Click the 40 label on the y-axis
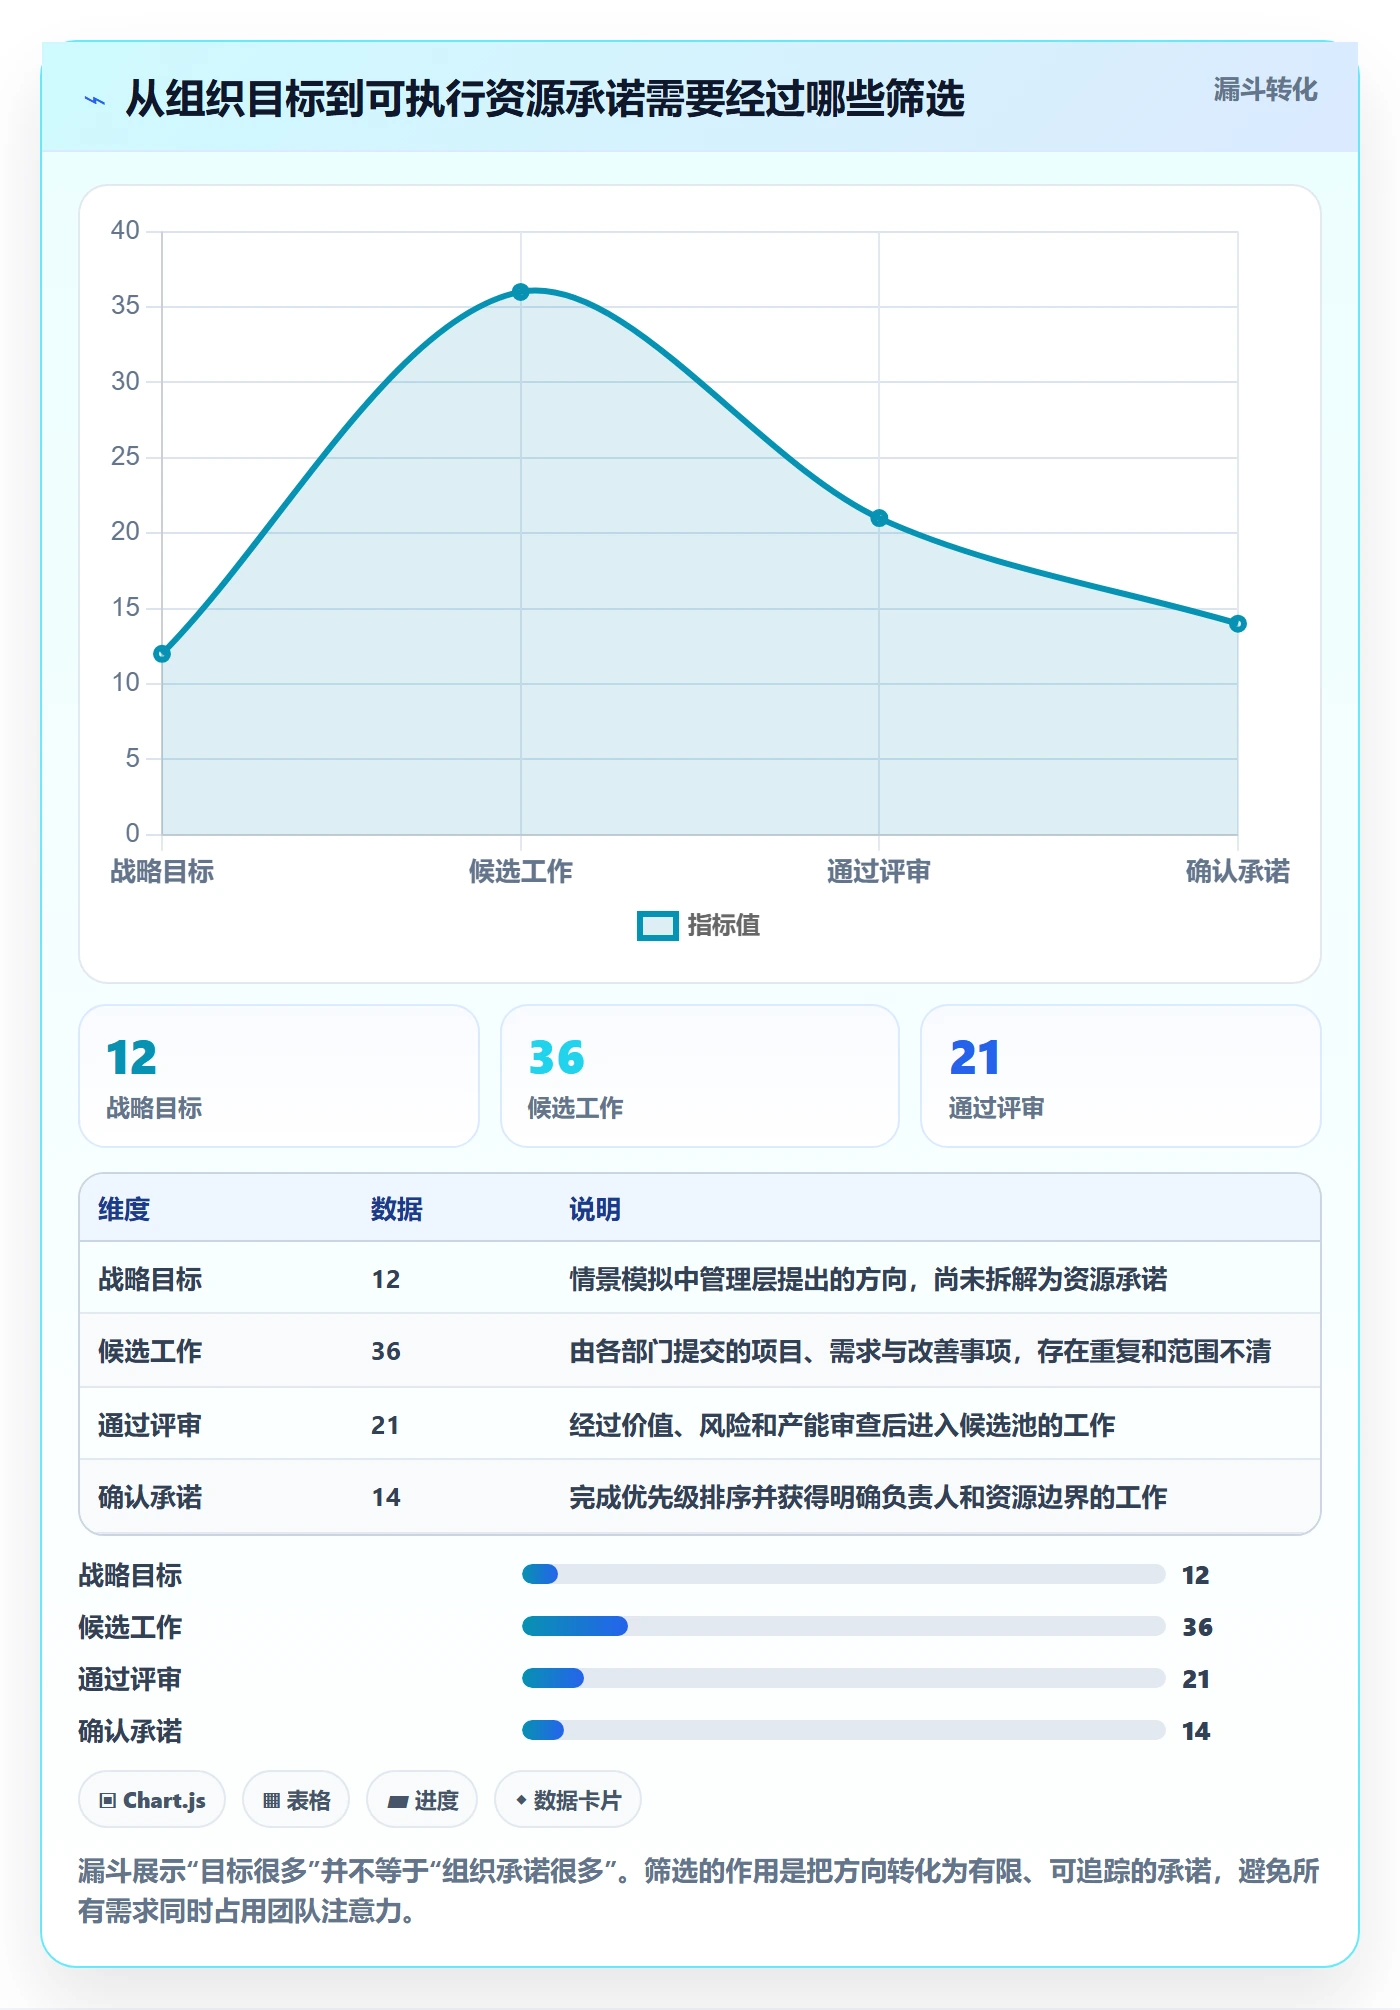The height and width of the screenshot is (2010, 1400). [125, 231]
